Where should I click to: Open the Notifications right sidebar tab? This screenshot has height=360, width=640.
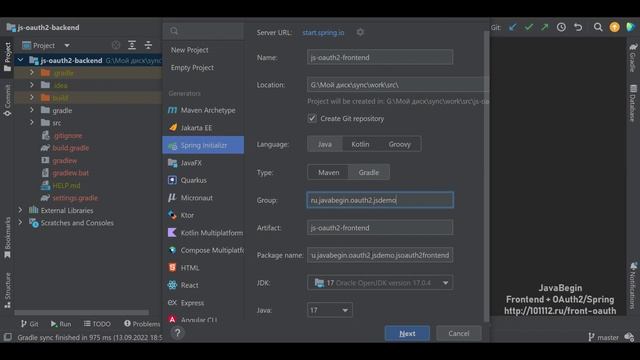tap(633, 285)
